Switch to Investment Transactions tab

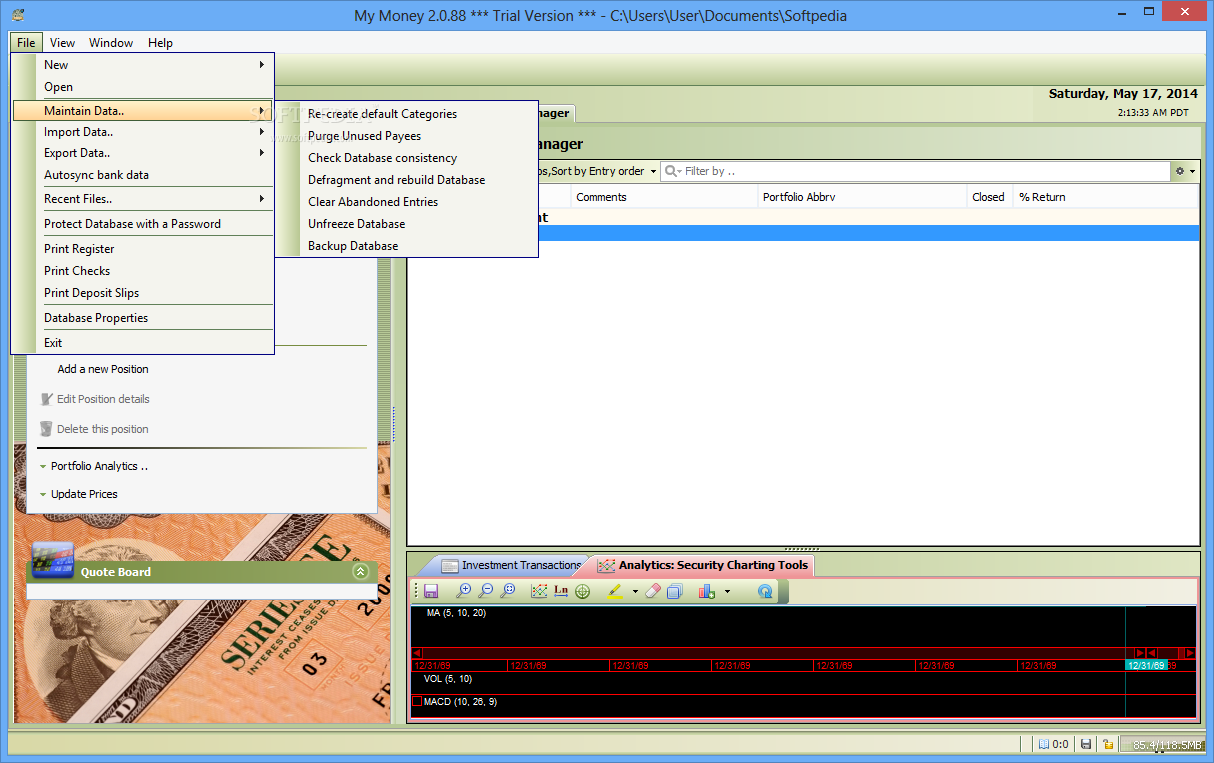coord(510,566)
